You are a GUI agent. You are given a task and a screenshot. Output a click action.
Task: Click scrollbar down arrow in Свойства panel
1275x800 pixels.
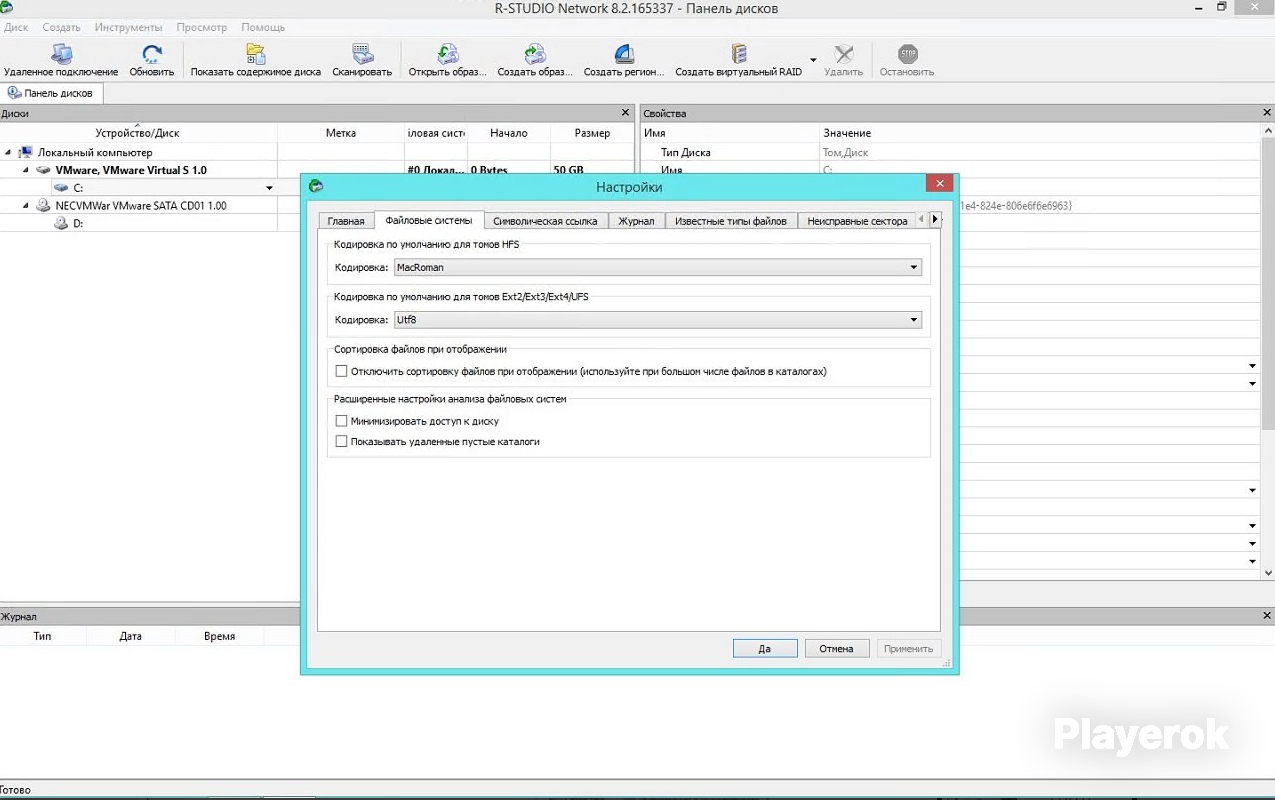click(1269, 573)
